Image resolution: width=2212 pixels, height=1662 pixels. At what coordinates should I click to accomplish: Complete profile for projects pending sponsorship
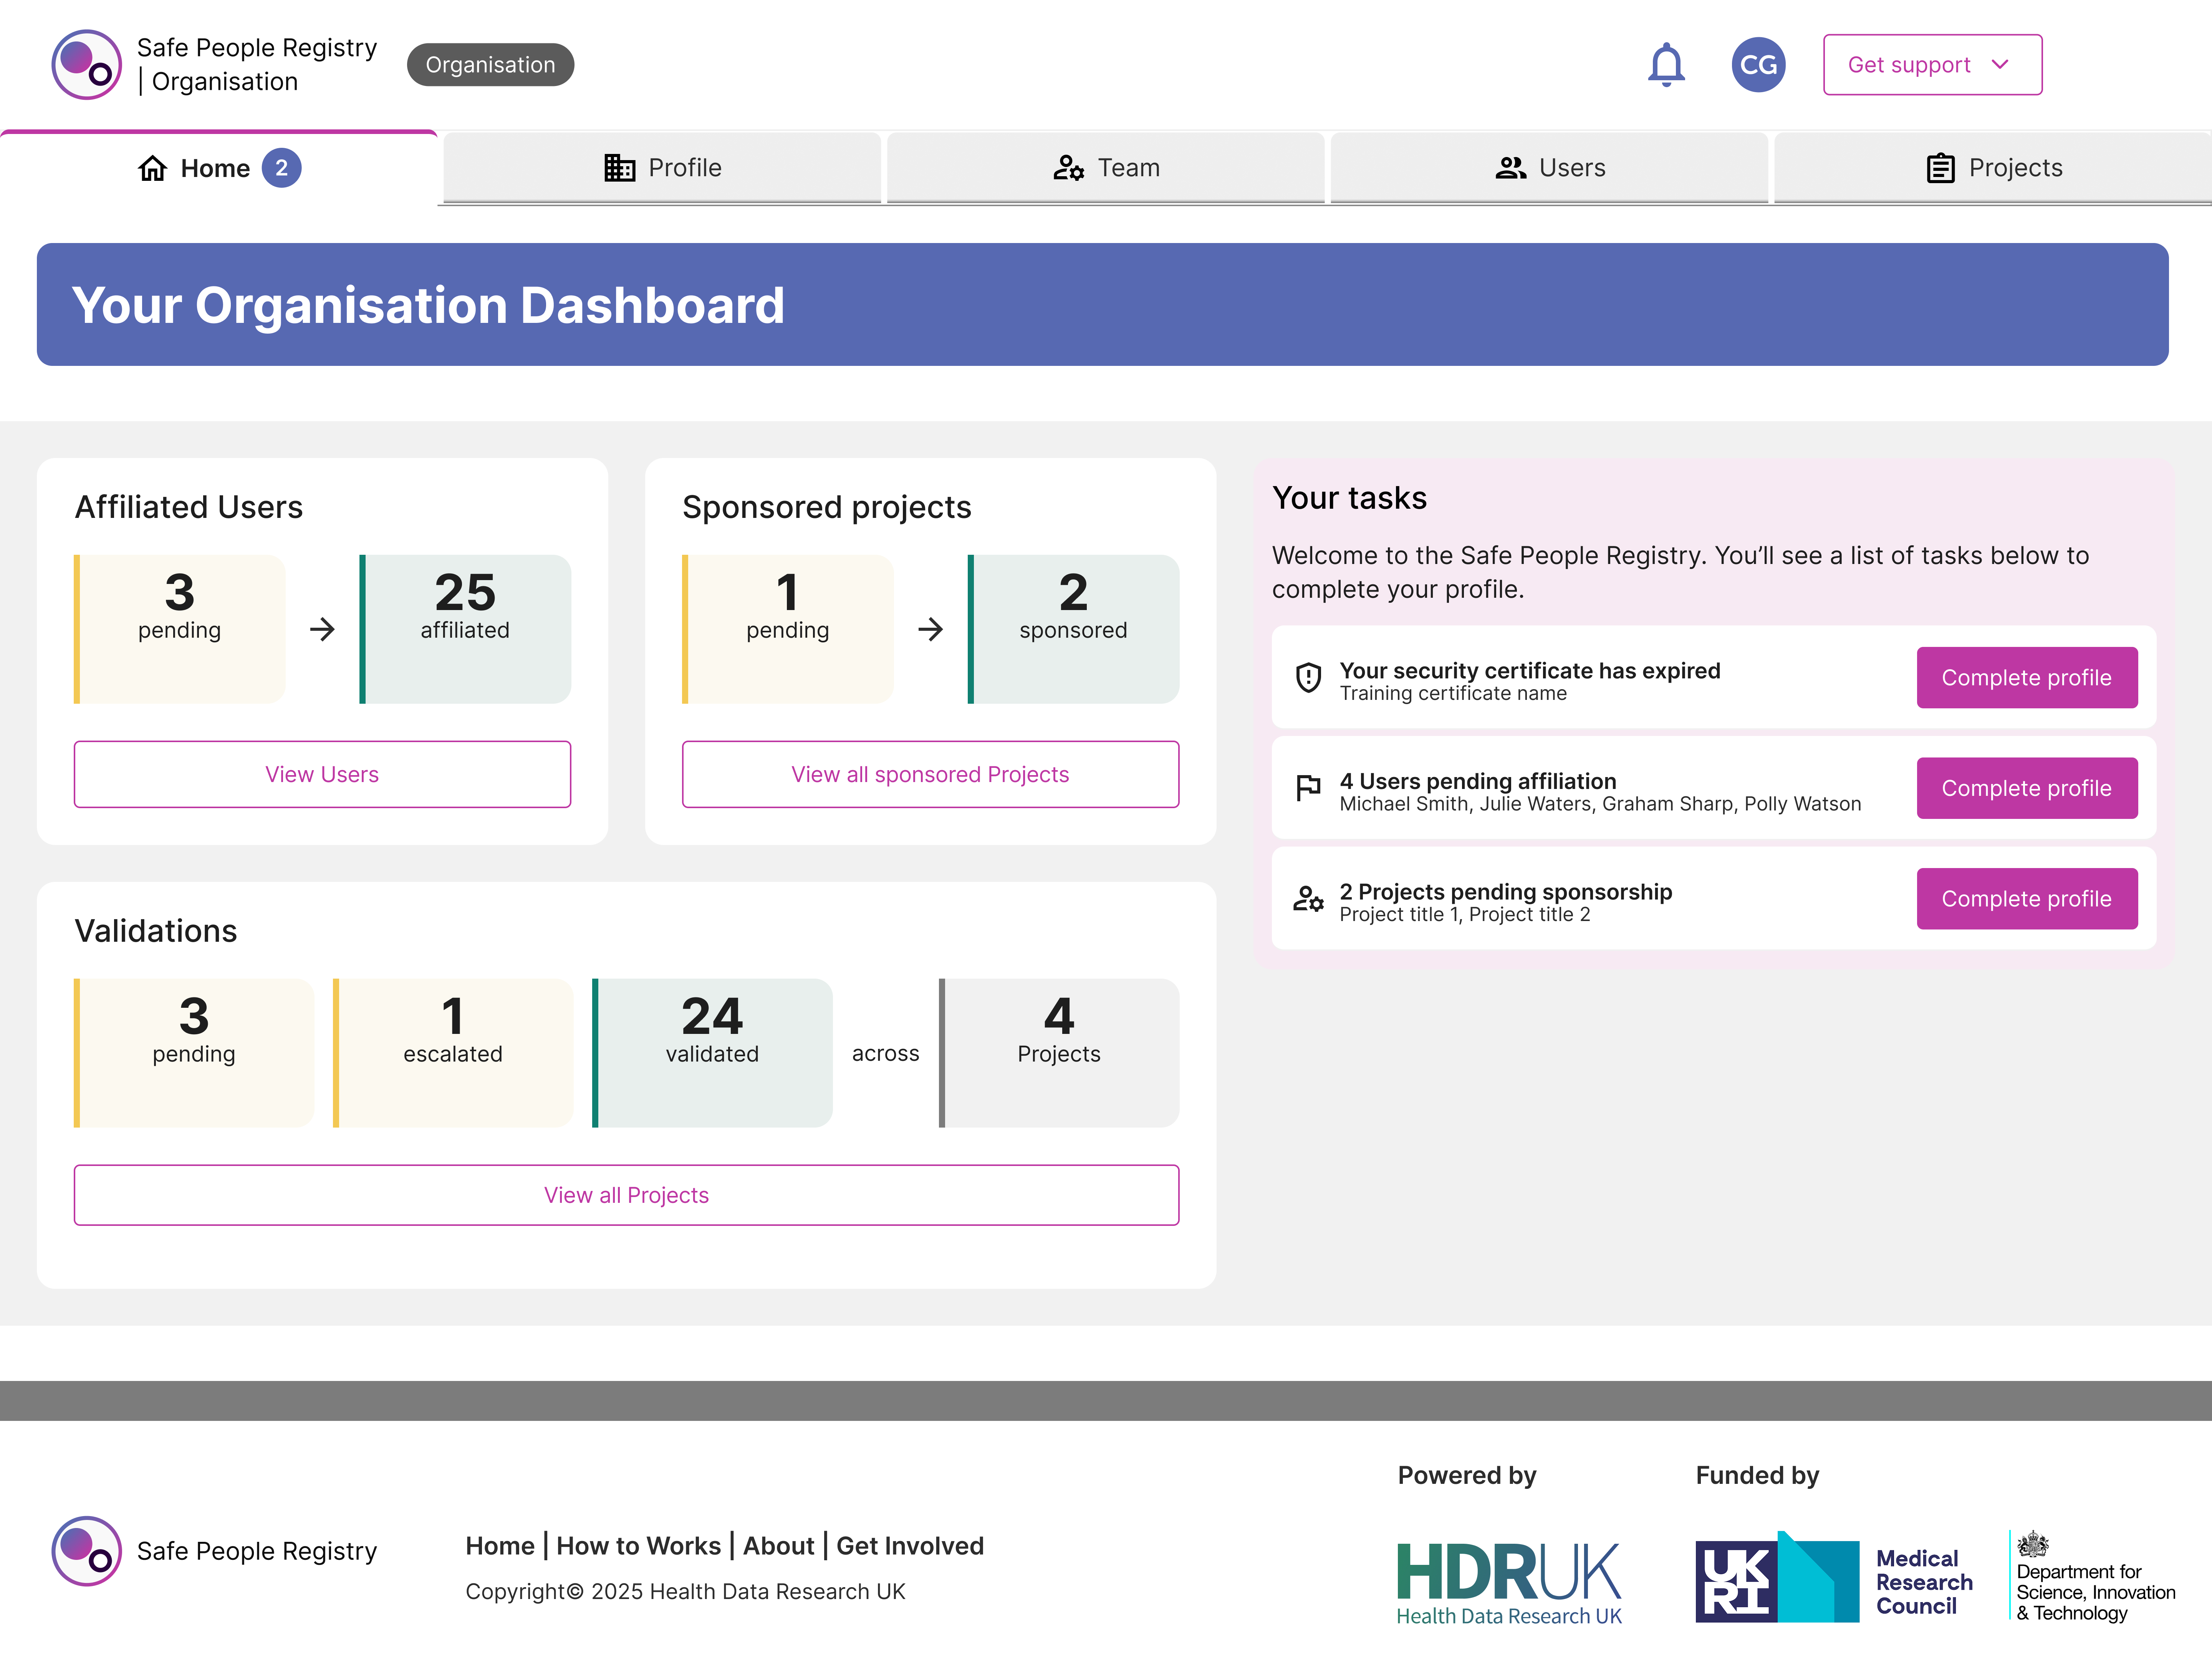tap(2027, 899)
